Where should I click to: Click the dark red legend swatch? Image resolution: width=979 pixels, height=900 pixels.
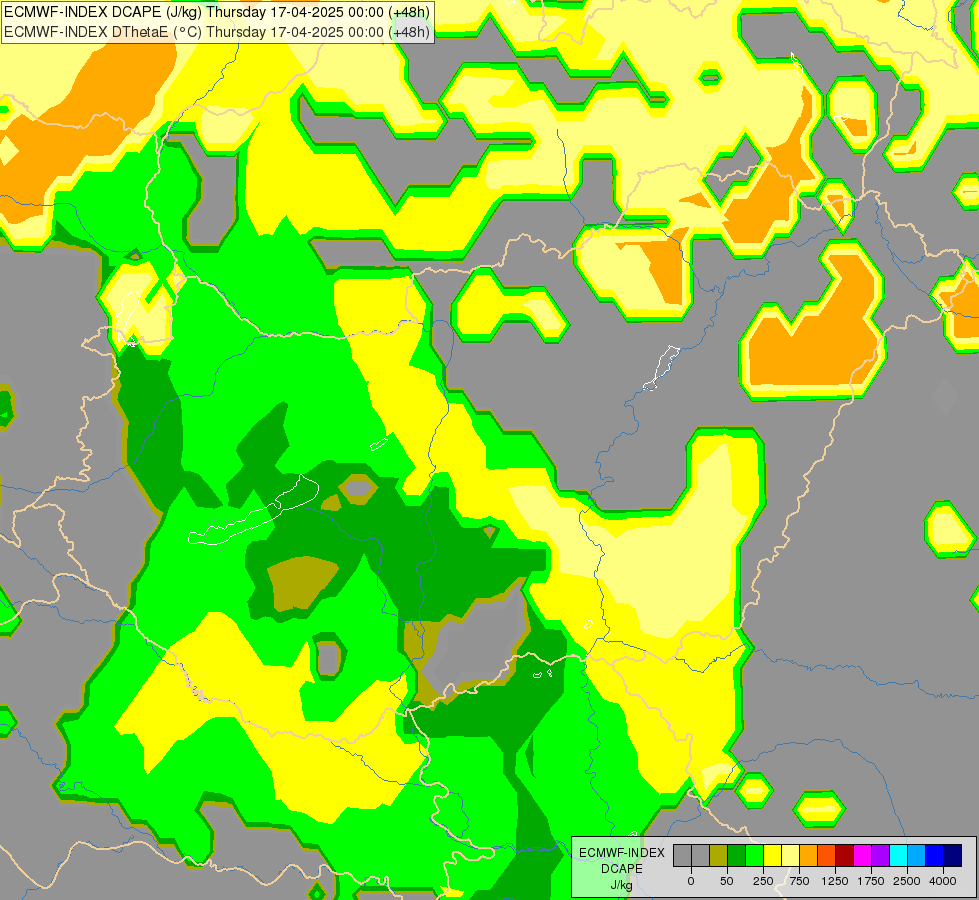pos(844,855)
